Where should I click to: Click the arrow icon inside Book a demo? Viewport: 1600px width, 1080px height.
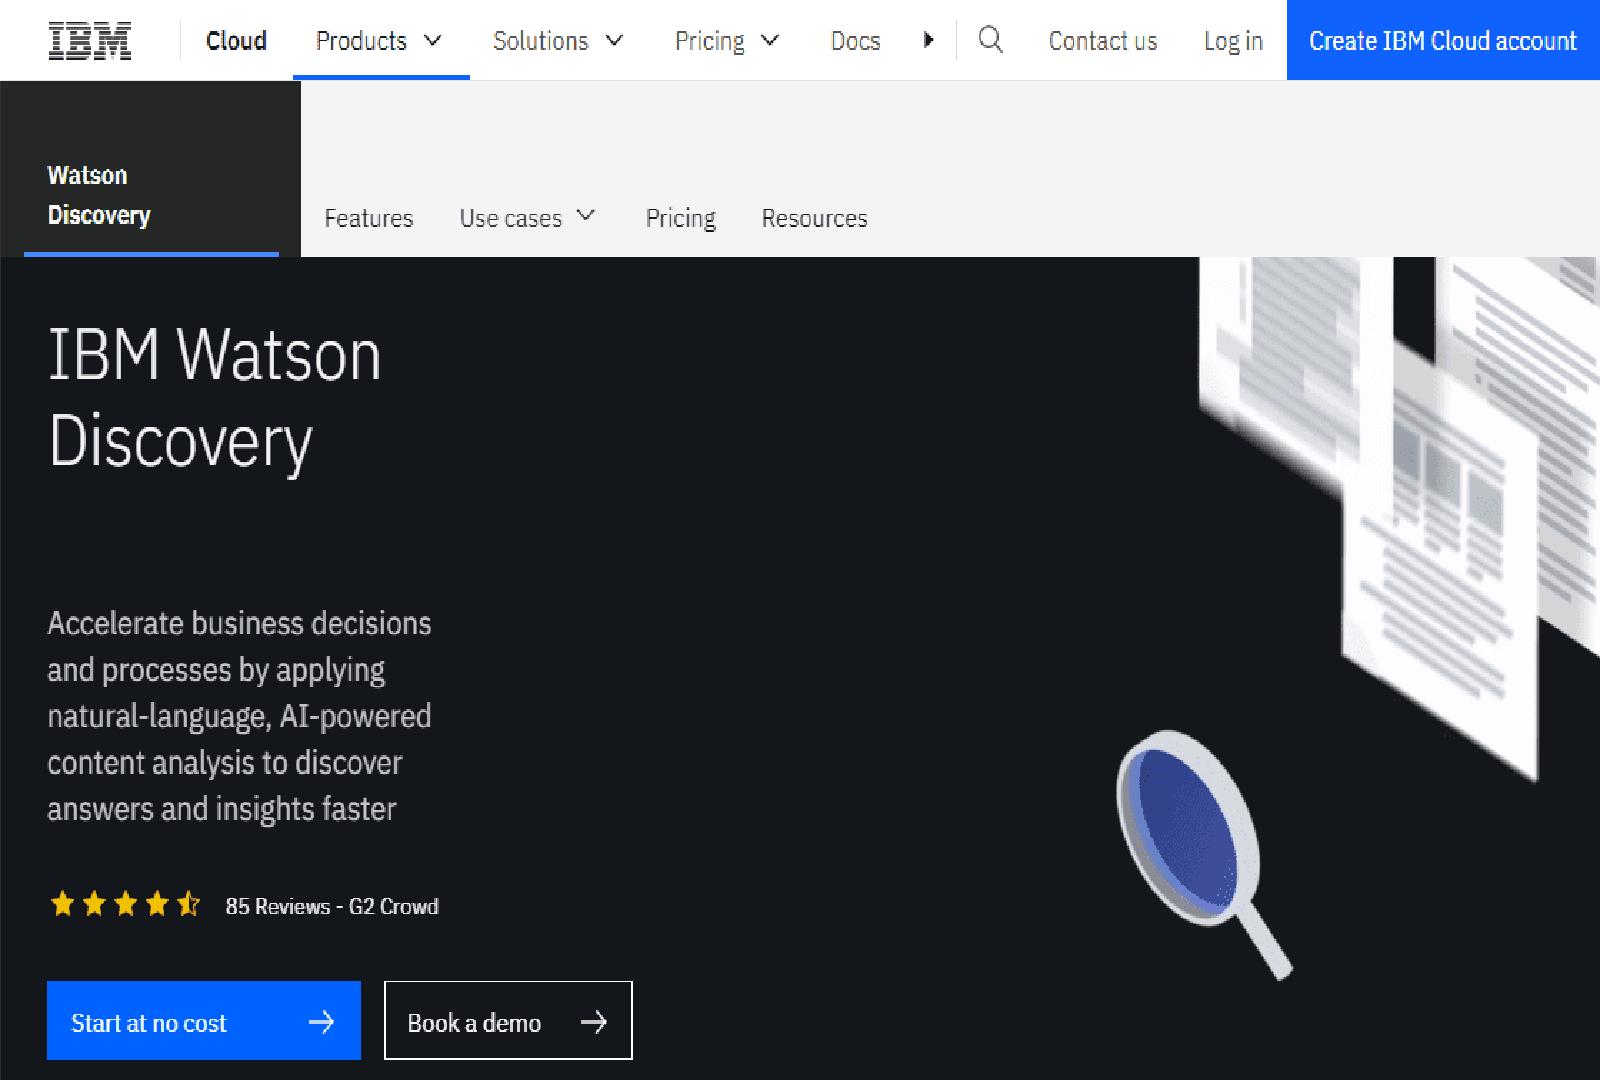[595, 1021]
